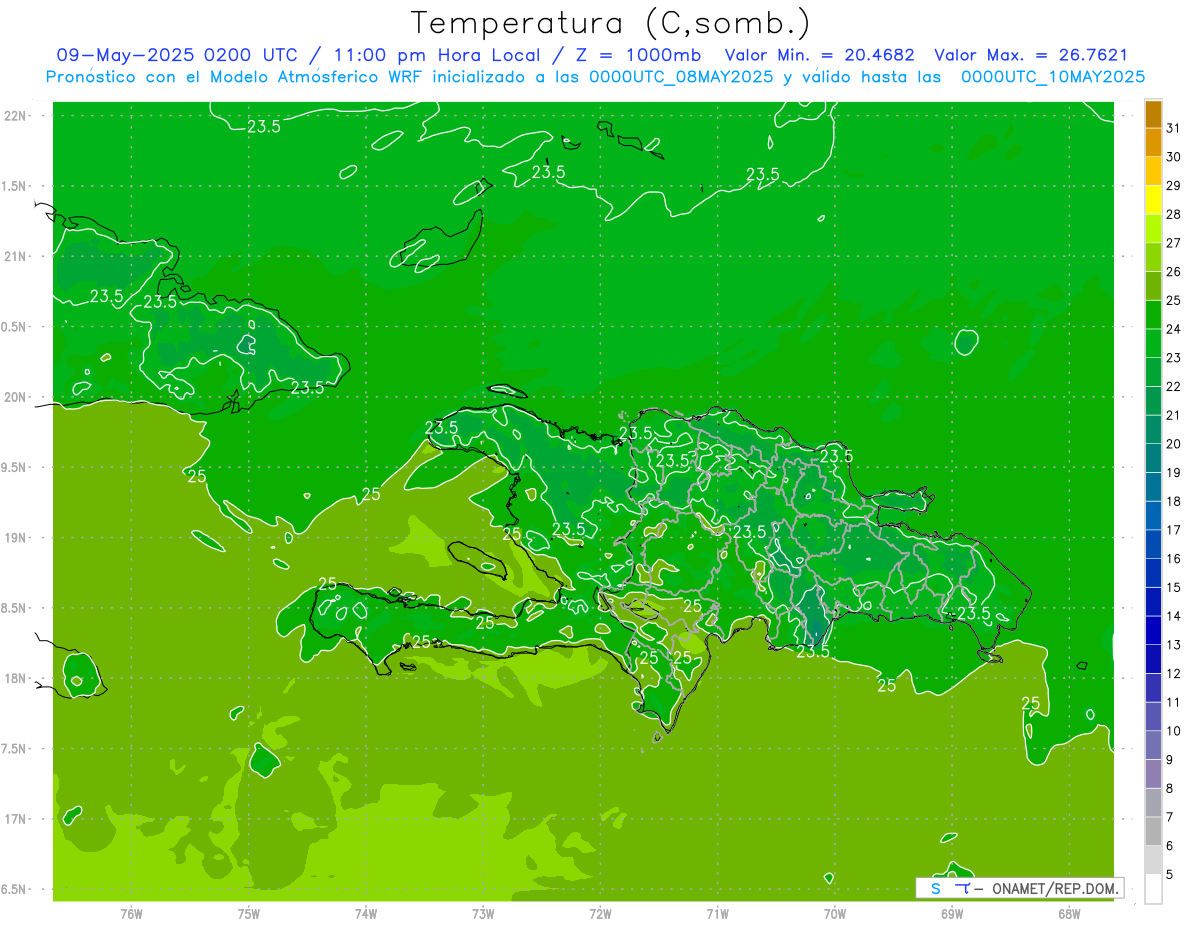Select the "Valor Min. = 20.4682" value
The width and height of the screenshot is (1200, 927).
point(819,56)
